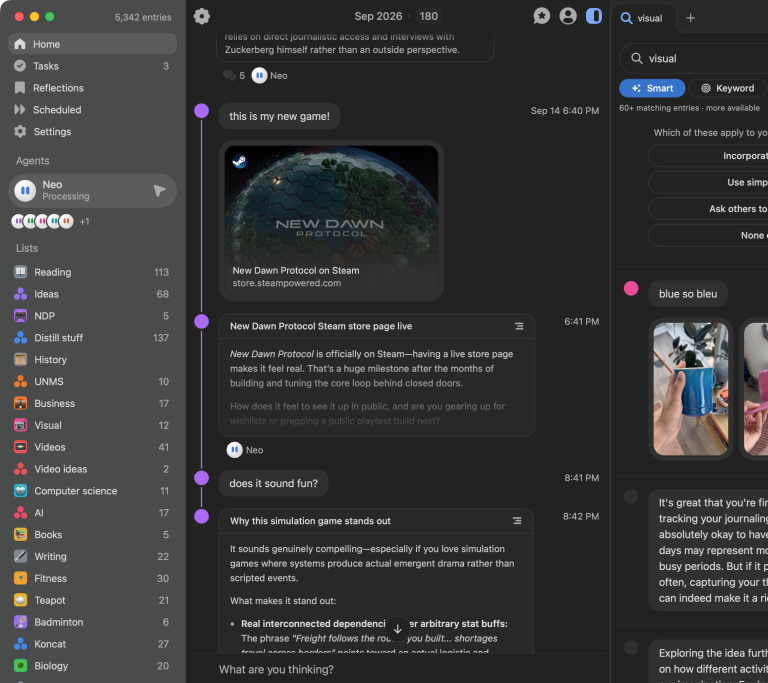
Task: Choose the 'None' answer option
Action: (708, 235)
